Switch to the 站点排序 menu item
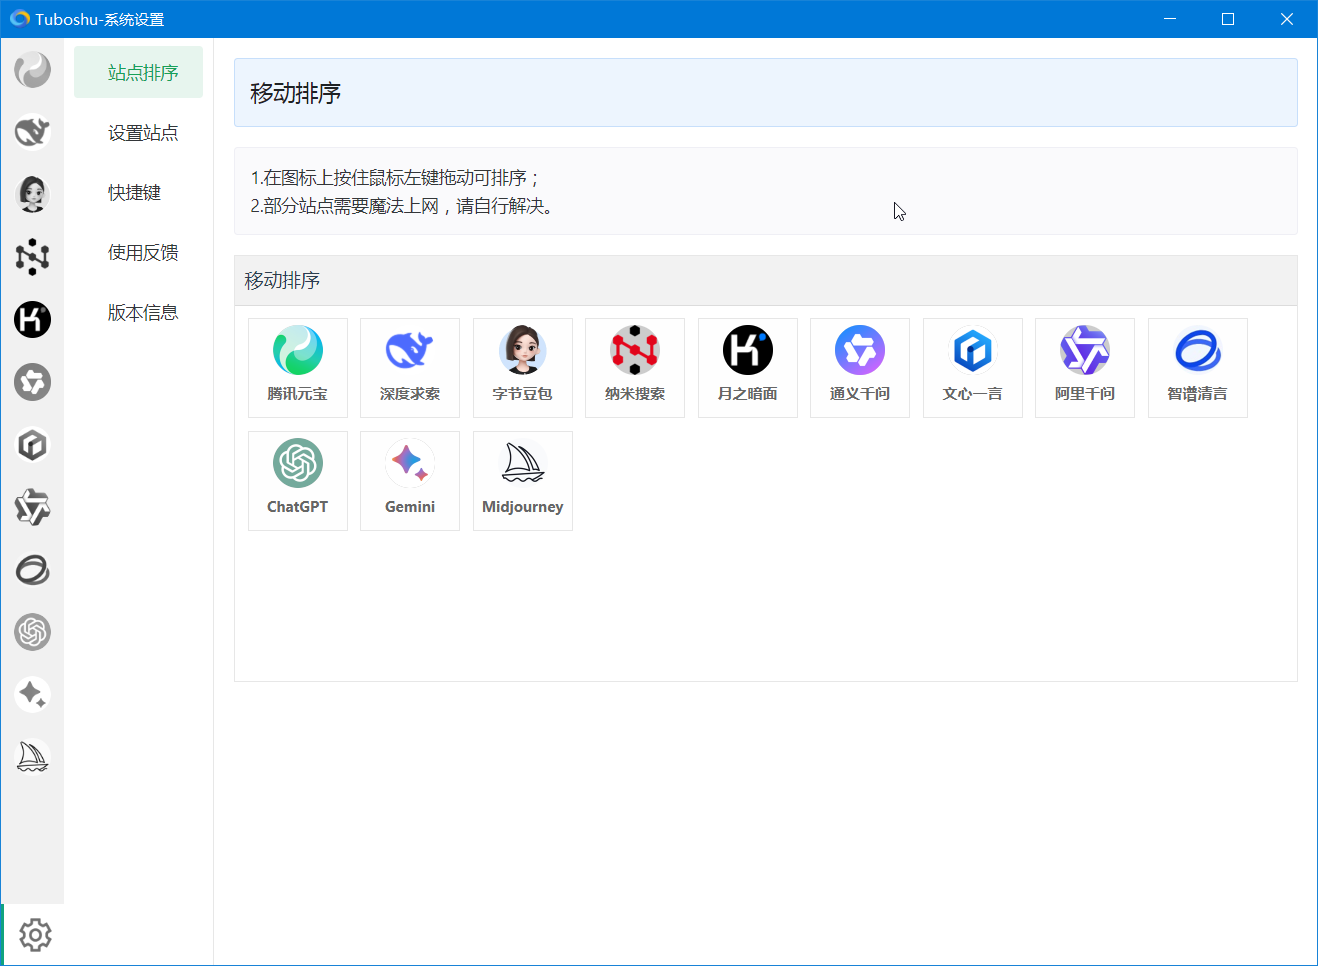The width and height of the screenshot is (1318, 966). click(x=138, y=72)
